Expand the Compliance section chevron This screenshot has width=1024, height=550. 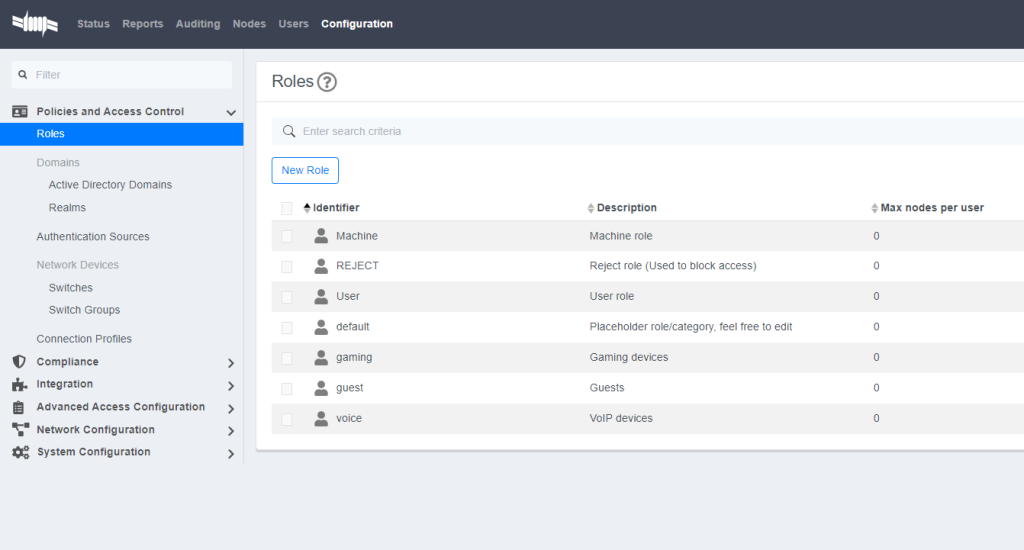pos(231,363)
